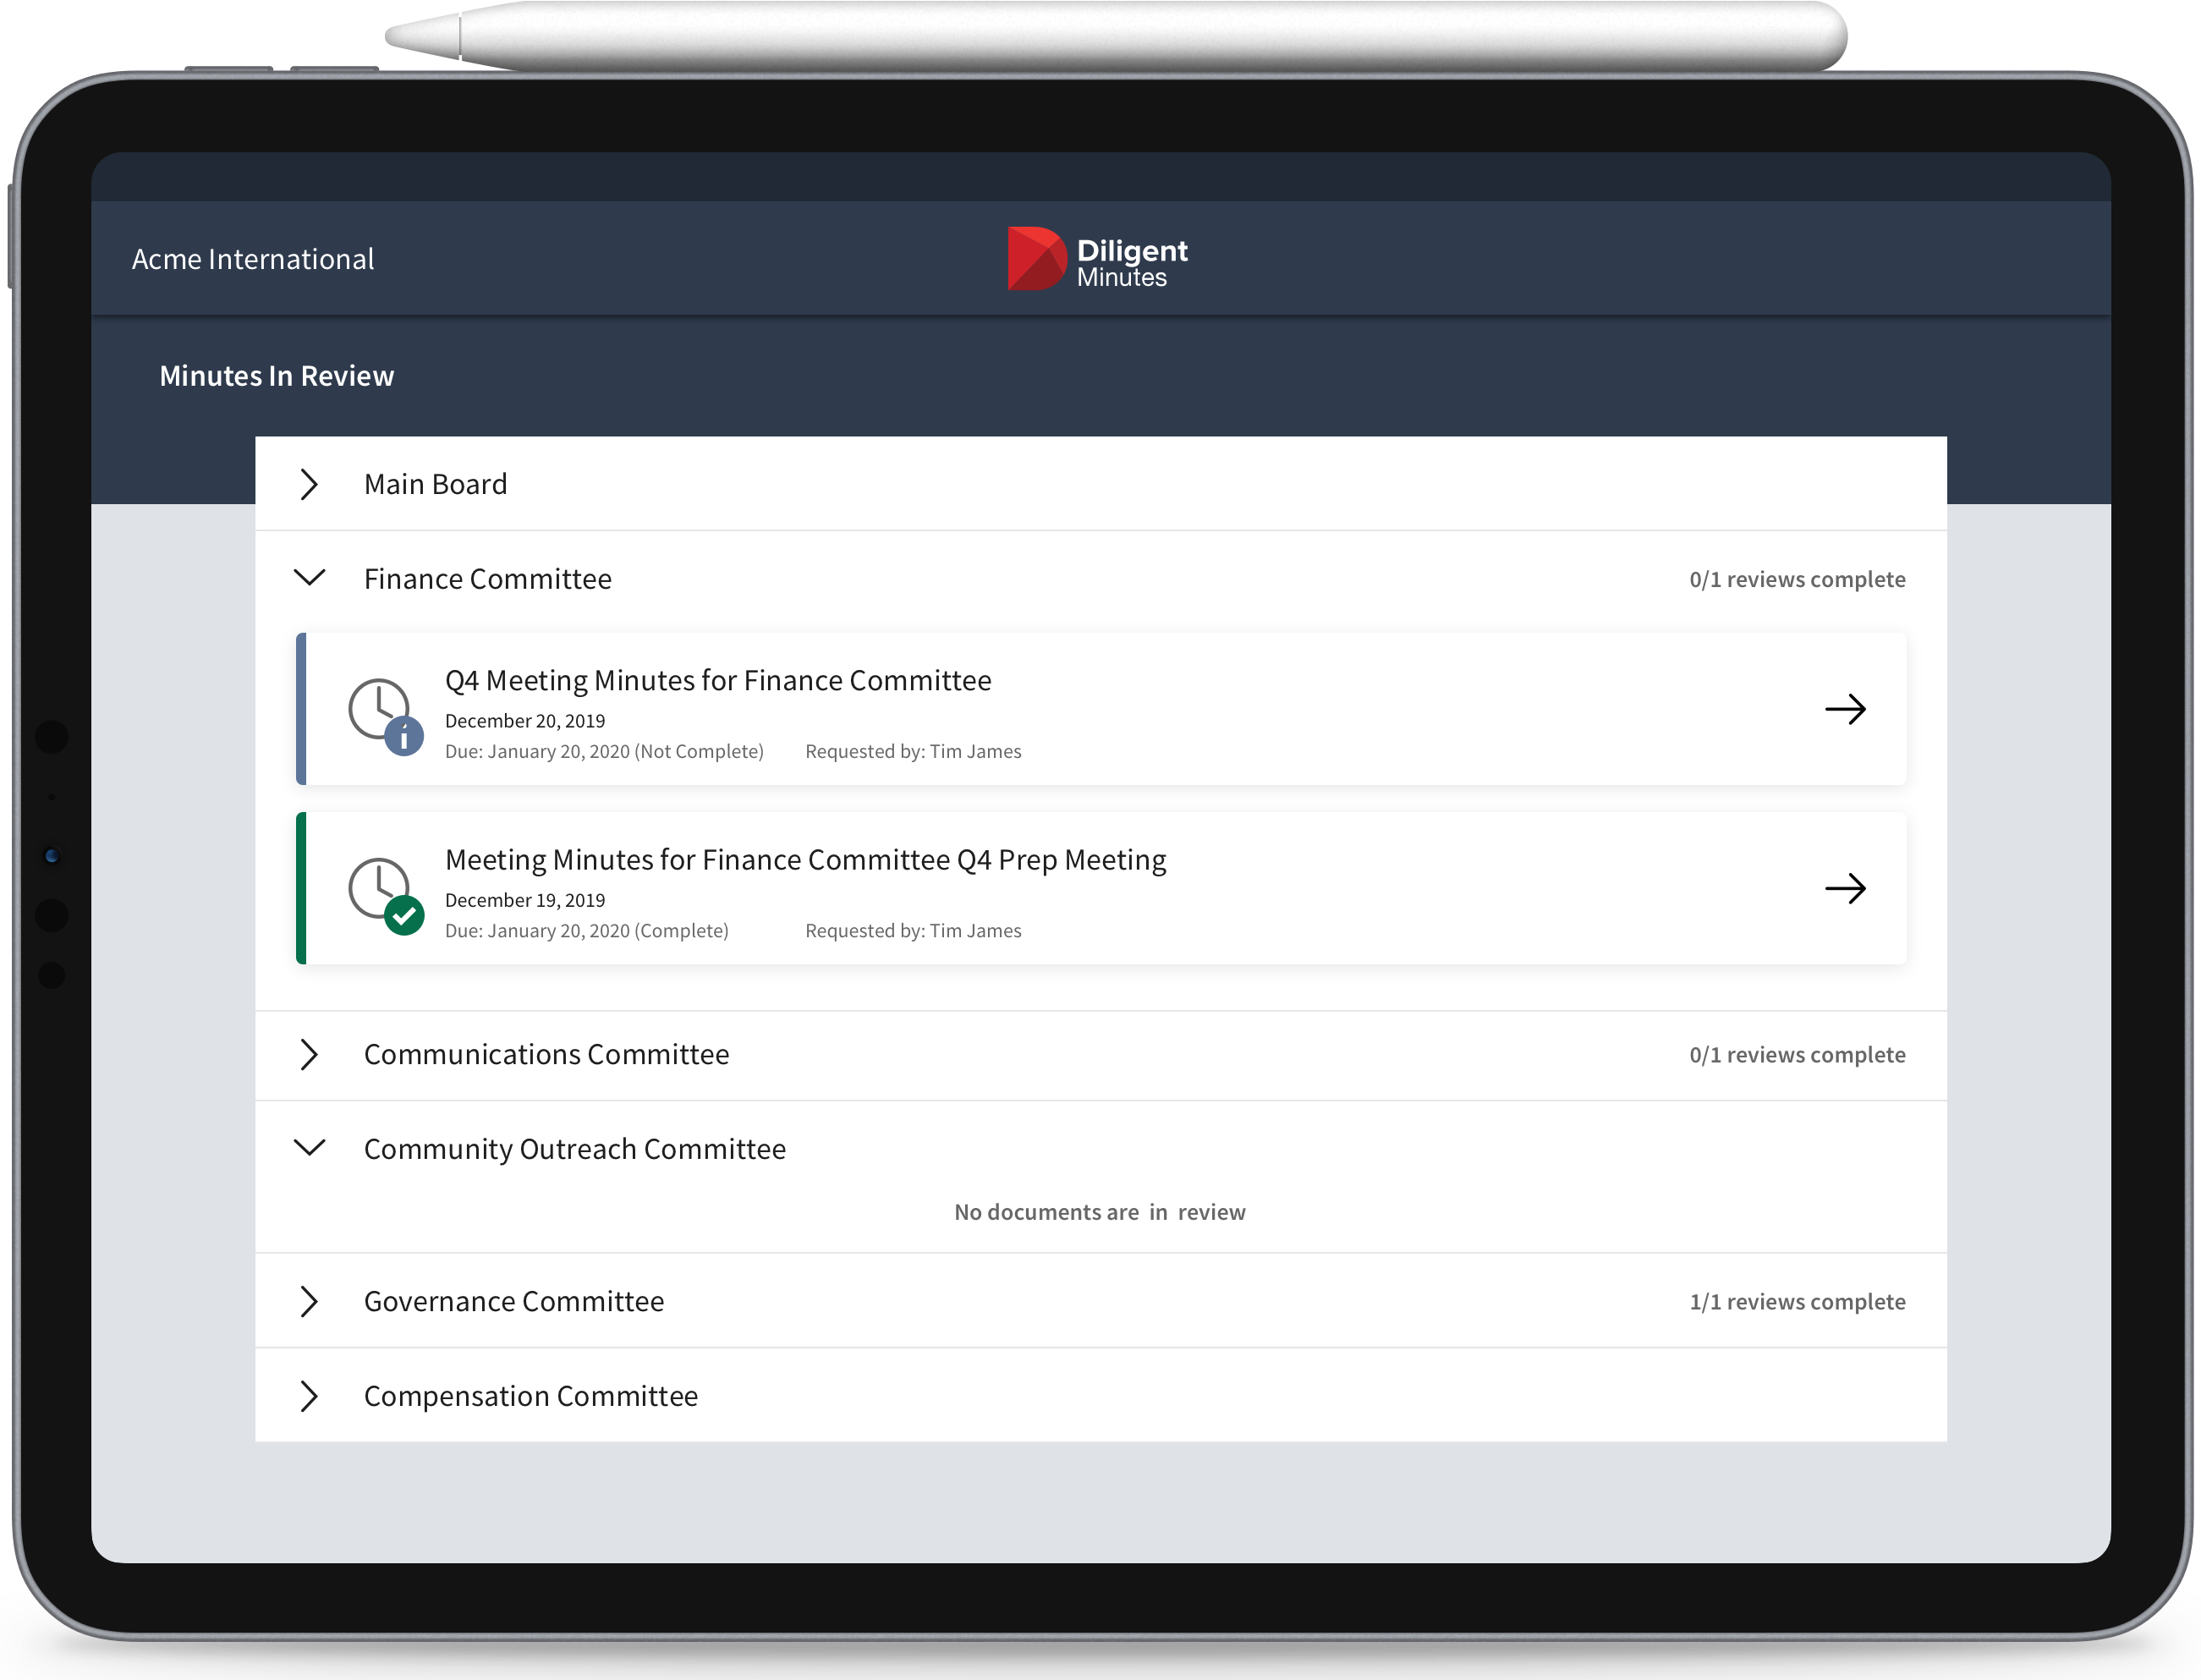The width and height of the screenshot is (2201, 1680).
Task: Select the Compensation Committee label
Action: click(530, 1396)
